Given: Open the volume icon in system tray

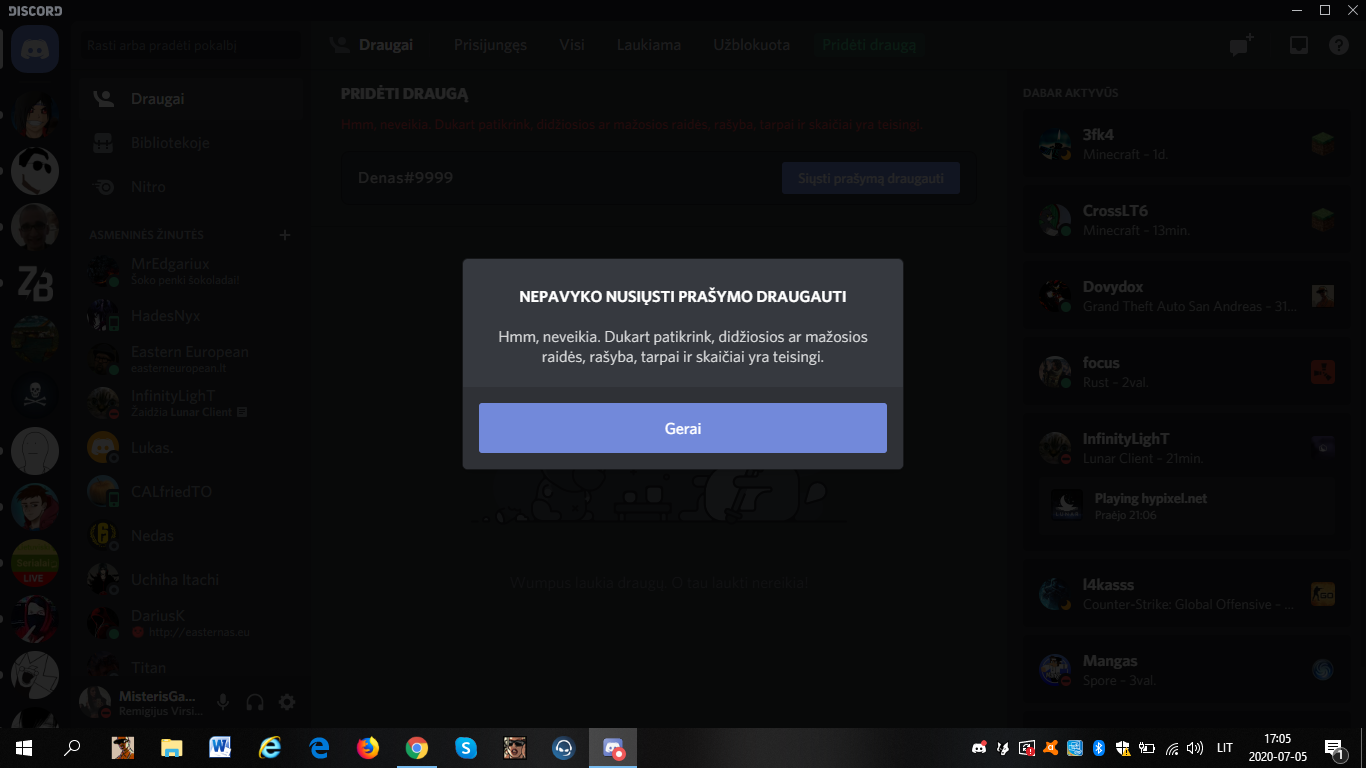Looking at the screenshot, I should pyautogui.click(x=1195, y=748).
